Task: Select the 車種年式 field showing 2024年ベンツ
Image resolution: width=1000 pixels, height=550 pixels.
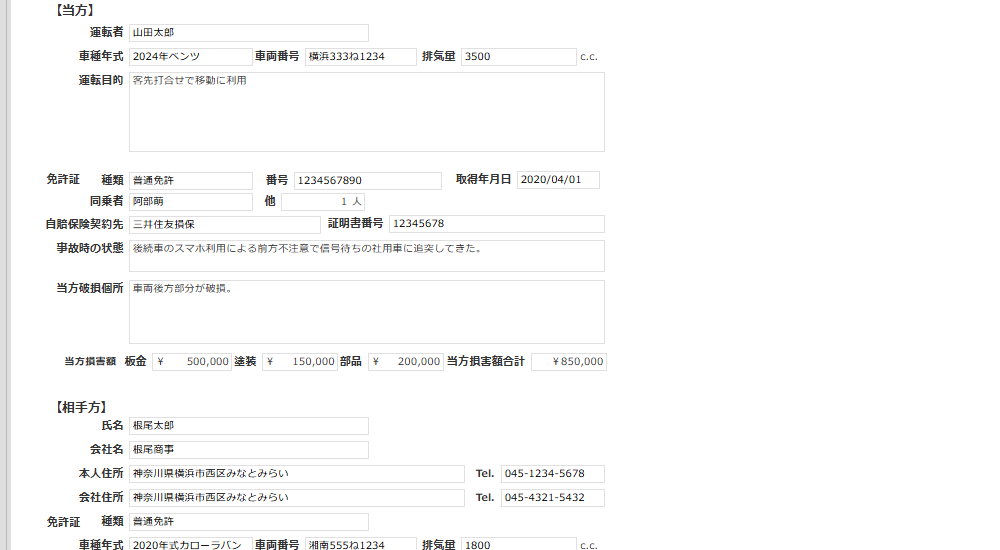Action: [190, 57]
